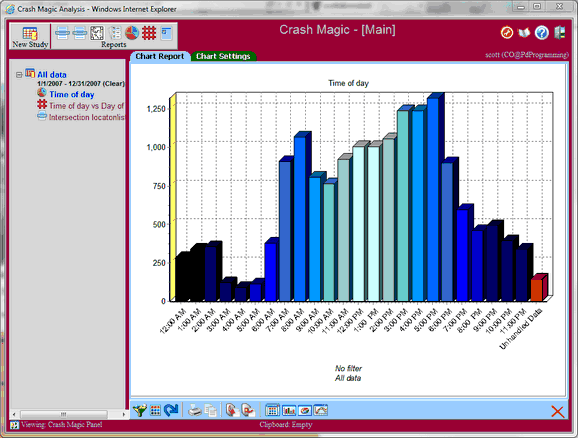The height and width of the screenshot is (438, 578).
Task: Click the 12:00 PM pale cyan bar
Action: (x=359, y=224)
